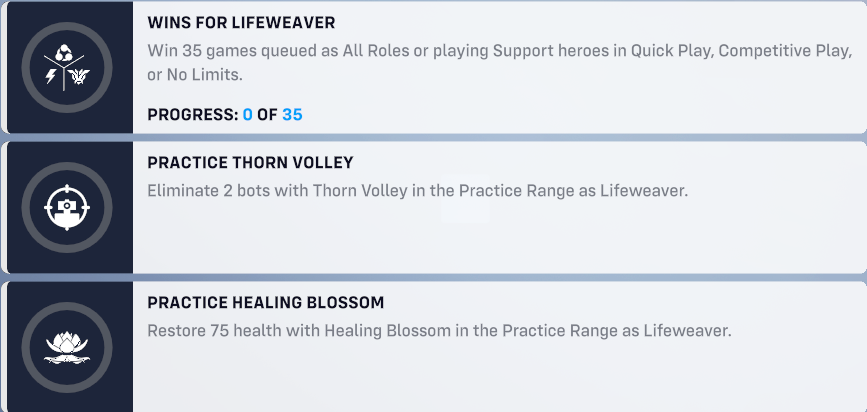Click the practice bot crosshair icon
Viewport: 867px width, 412px height.
point(67,207)
